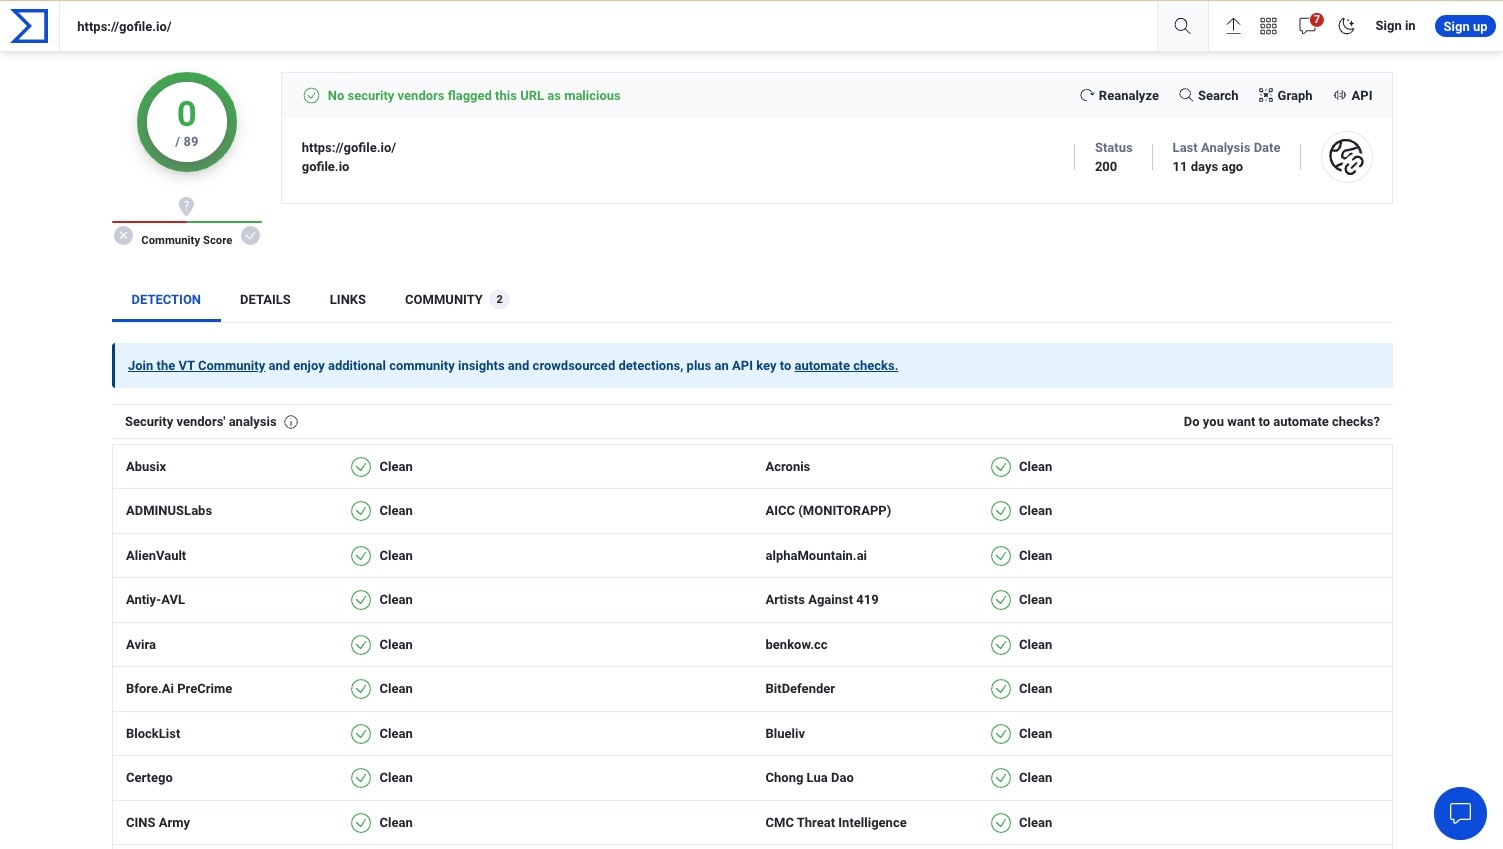Open notifications icon with badge 7
This screenshot has width=1503, height=849.
pos(1309,25)
